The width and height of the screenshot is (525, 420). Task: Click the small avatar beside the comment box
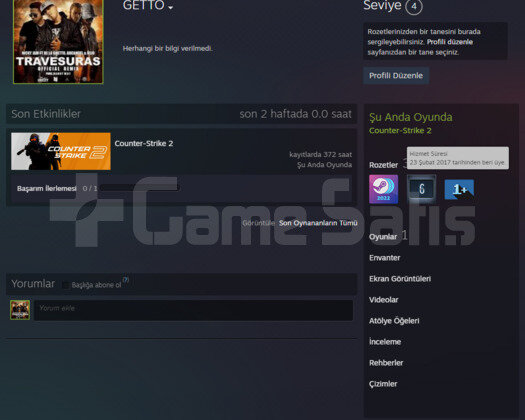[x=20, y=310]
